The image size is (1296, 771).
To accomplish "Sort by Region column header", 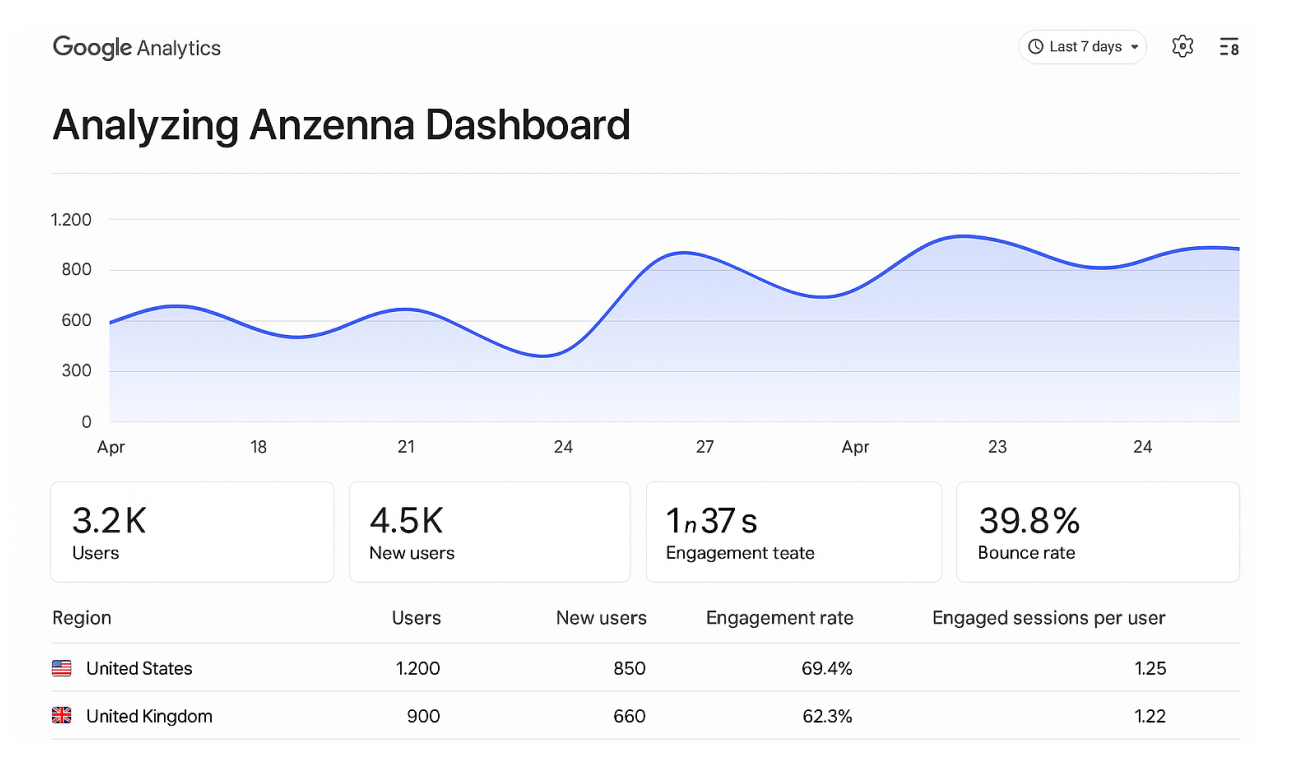I will tap(82, 618).
